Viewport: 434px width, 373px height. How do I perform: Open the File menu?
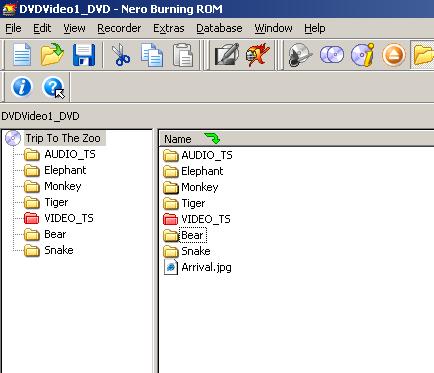13,28
